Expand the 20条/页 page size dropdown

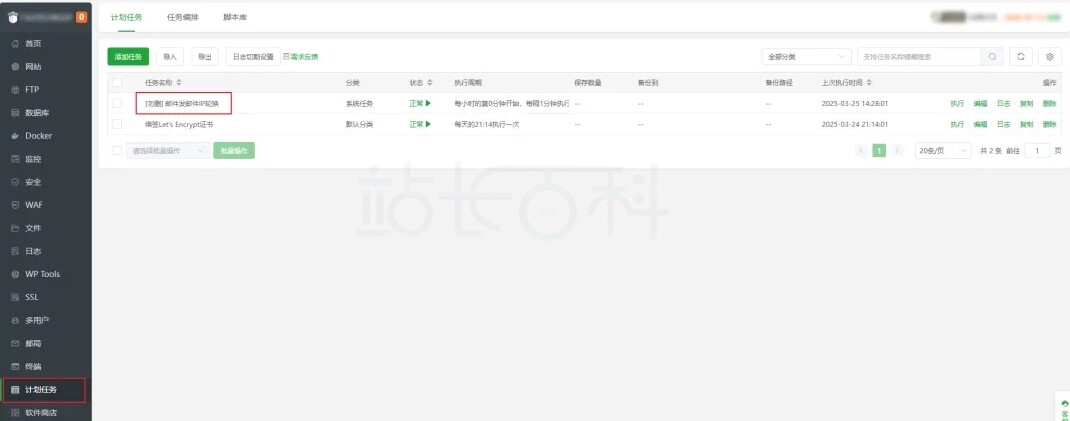pos(943,150)
